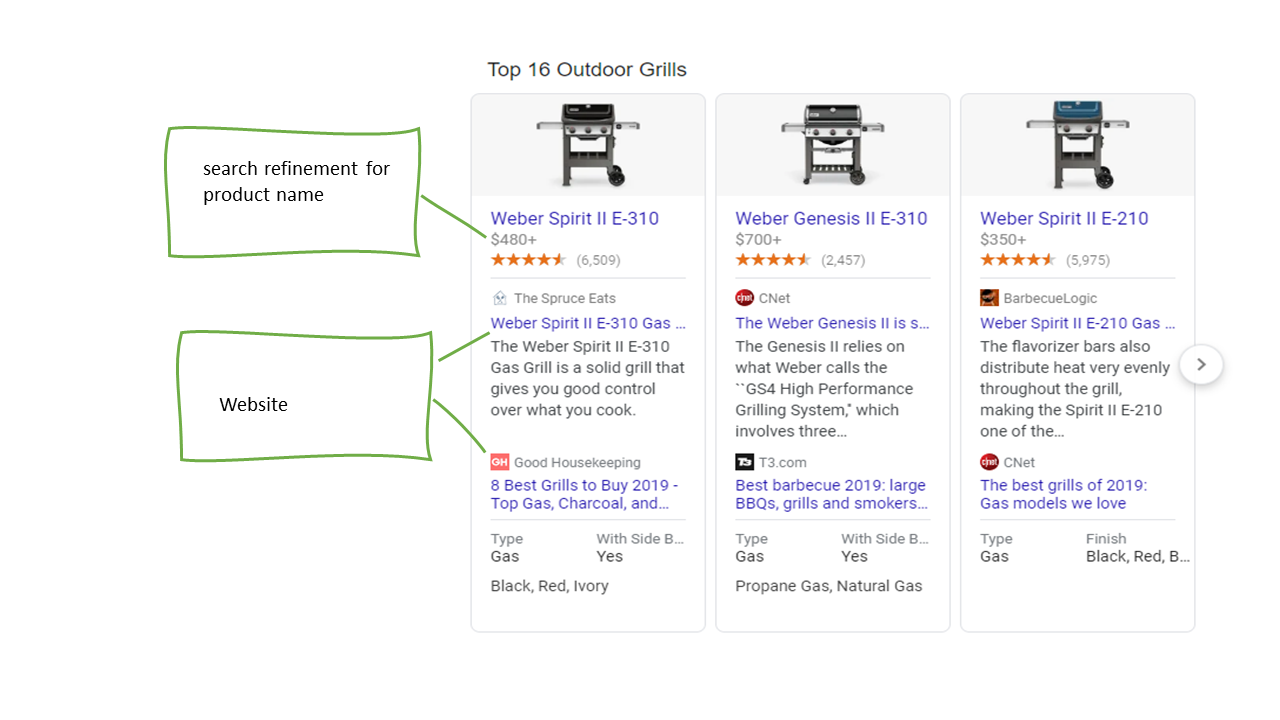Click the BarbecueLogic site icon

pos(989,298)
